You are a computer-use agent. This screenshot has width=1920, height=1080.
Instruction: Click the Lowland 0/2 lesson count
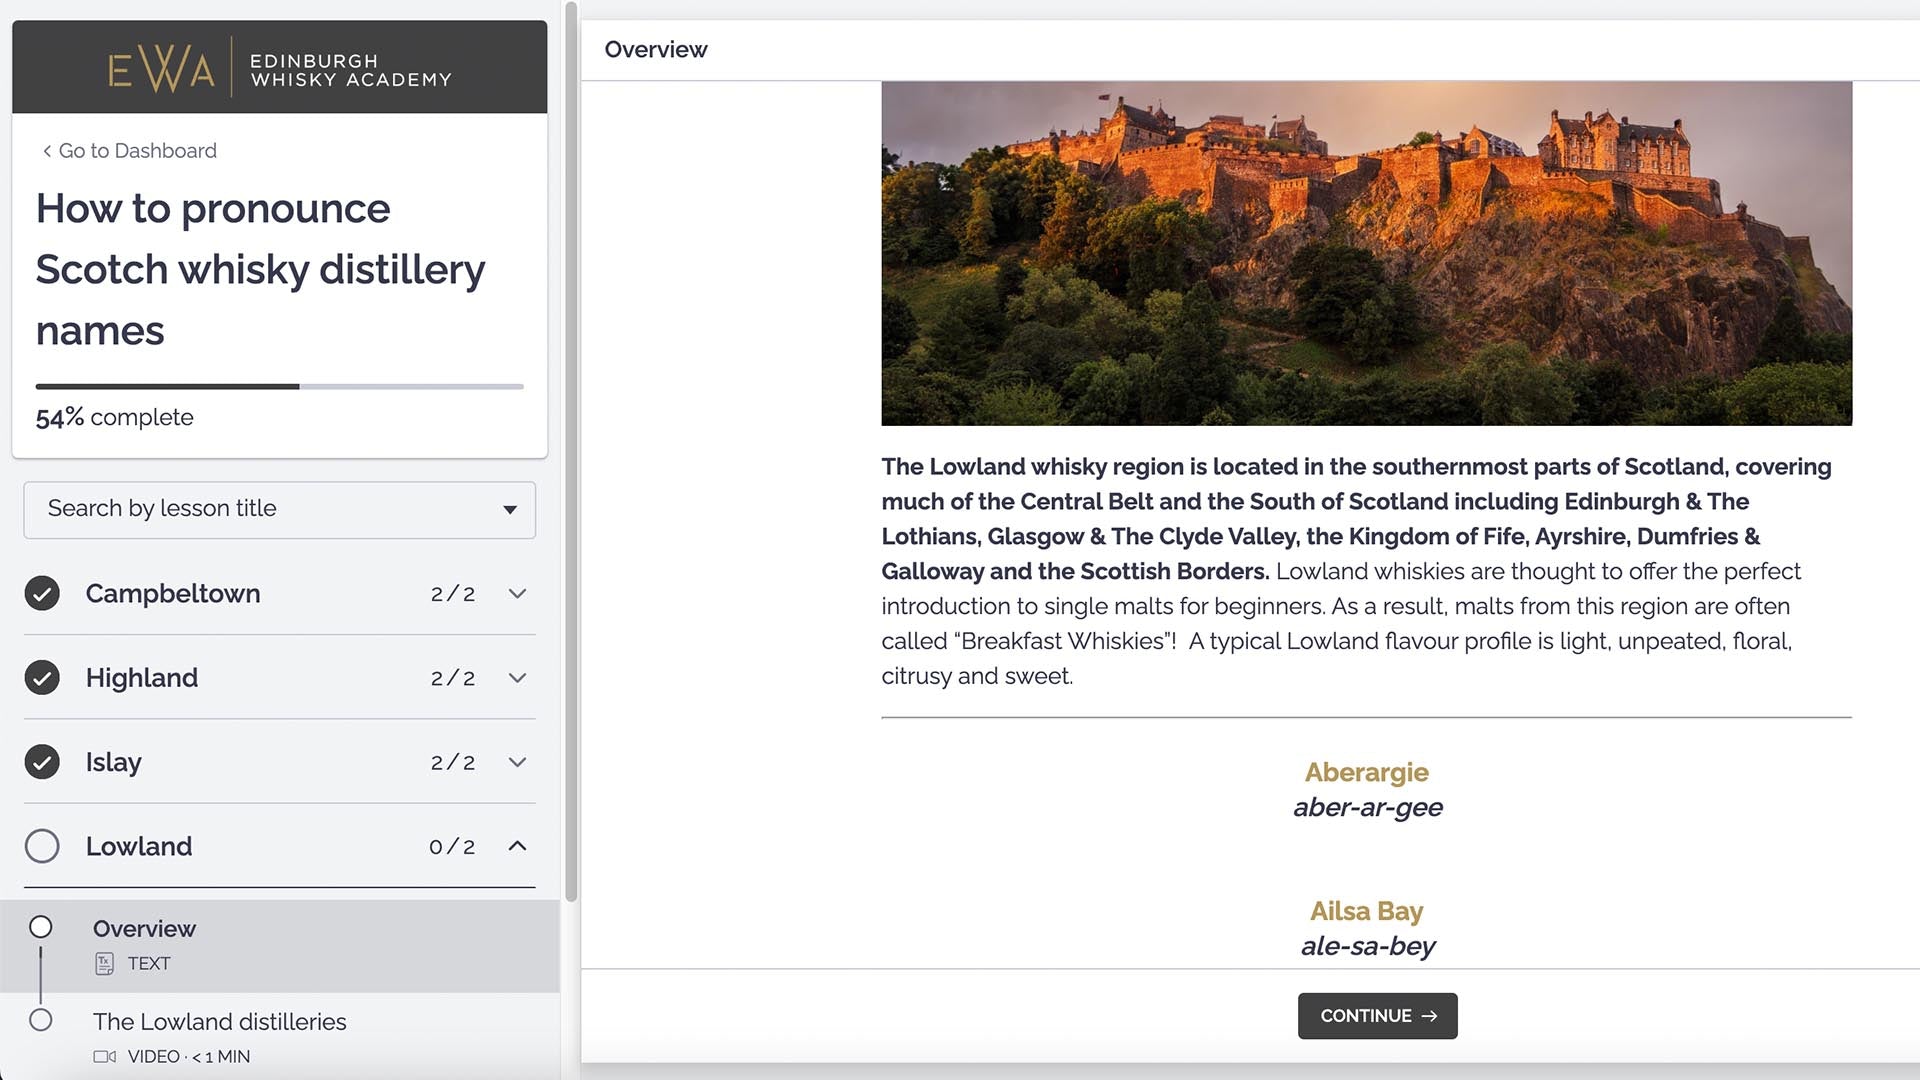coord(452,847)
